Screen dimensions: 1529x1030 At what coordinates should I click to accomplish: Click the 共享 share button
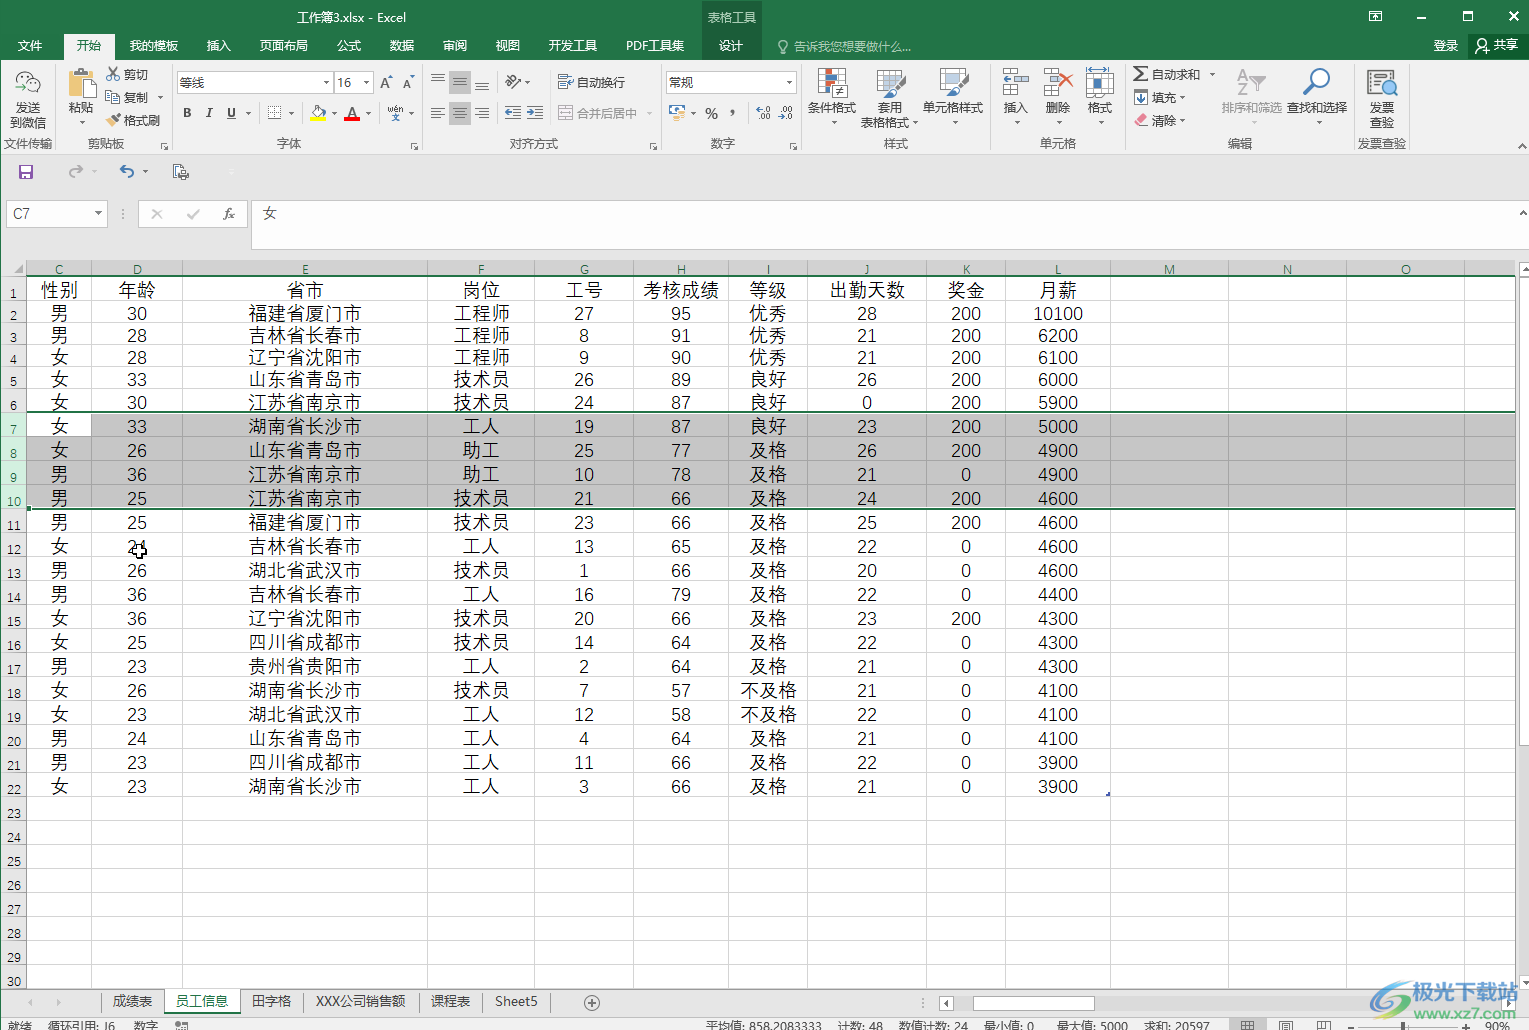tap(1497, 45)
